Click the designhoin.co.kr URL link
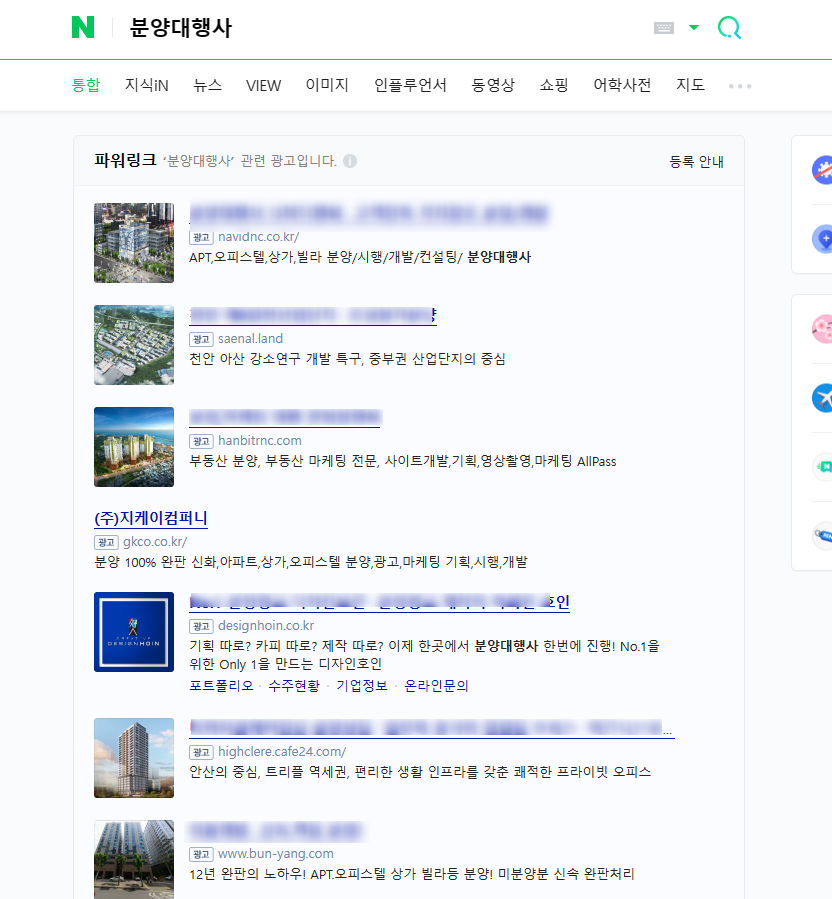The width and height of the screenshot is (832, 899). (266, 626)
